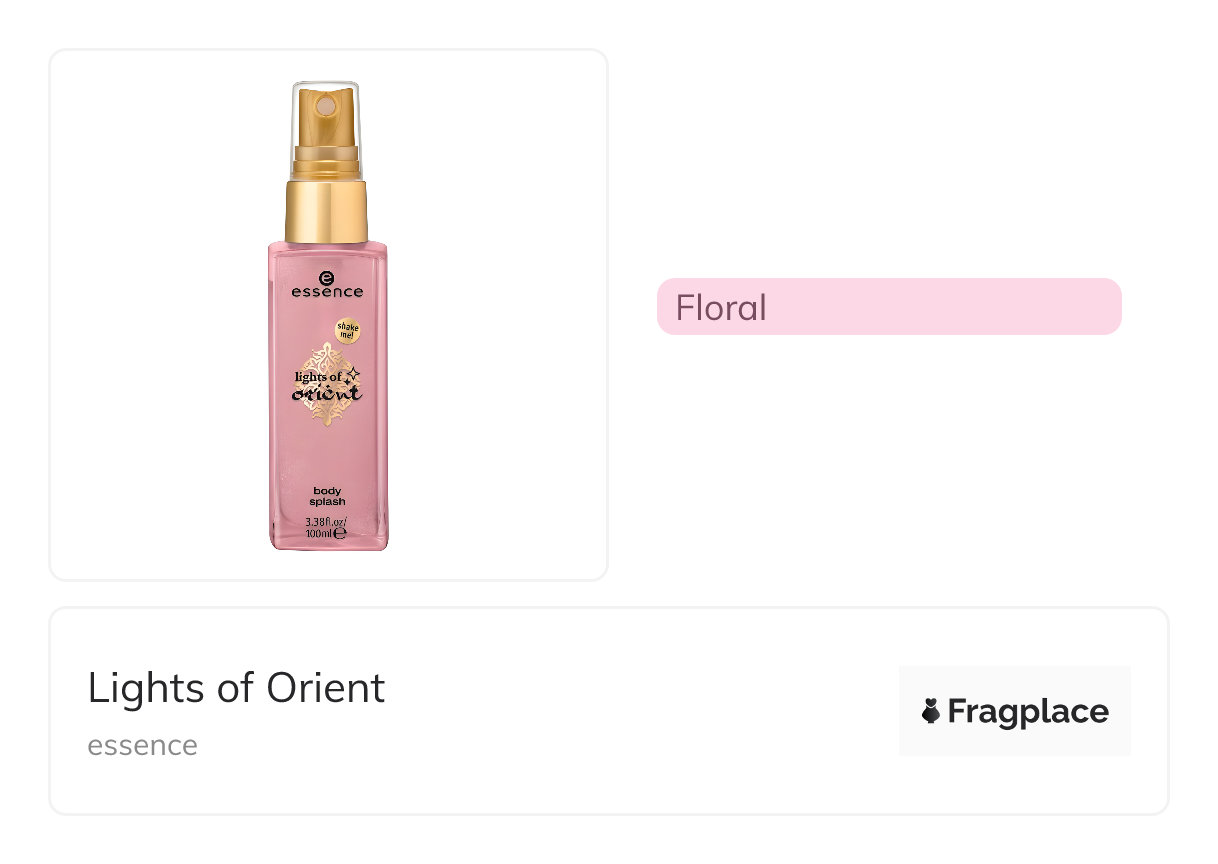Click the estimated "e" mark next to 100ml

[x=340, y=534]
